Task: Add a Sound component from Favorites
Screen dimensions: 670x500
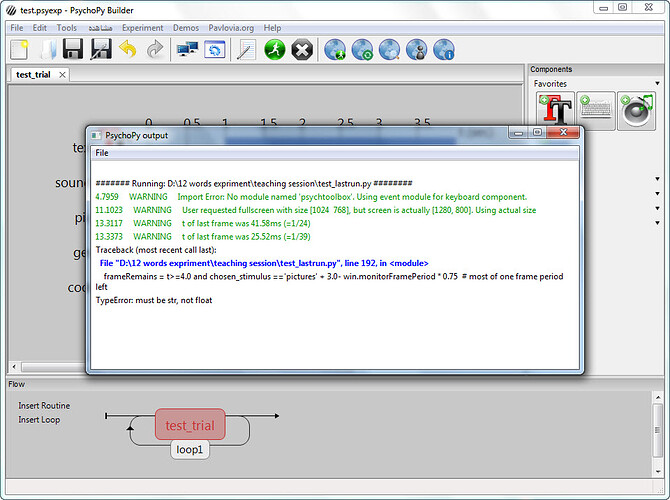Action: [x=637, y=110]
